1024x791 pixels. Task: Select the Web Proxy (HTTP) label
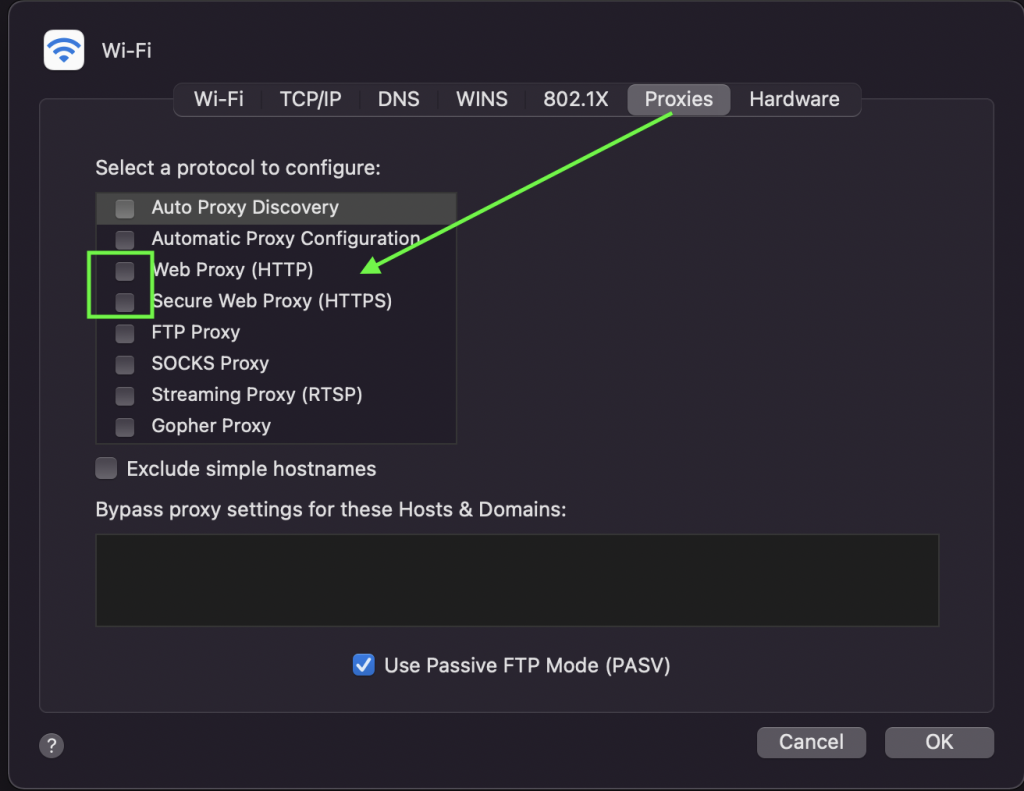[x=232, y=270]
